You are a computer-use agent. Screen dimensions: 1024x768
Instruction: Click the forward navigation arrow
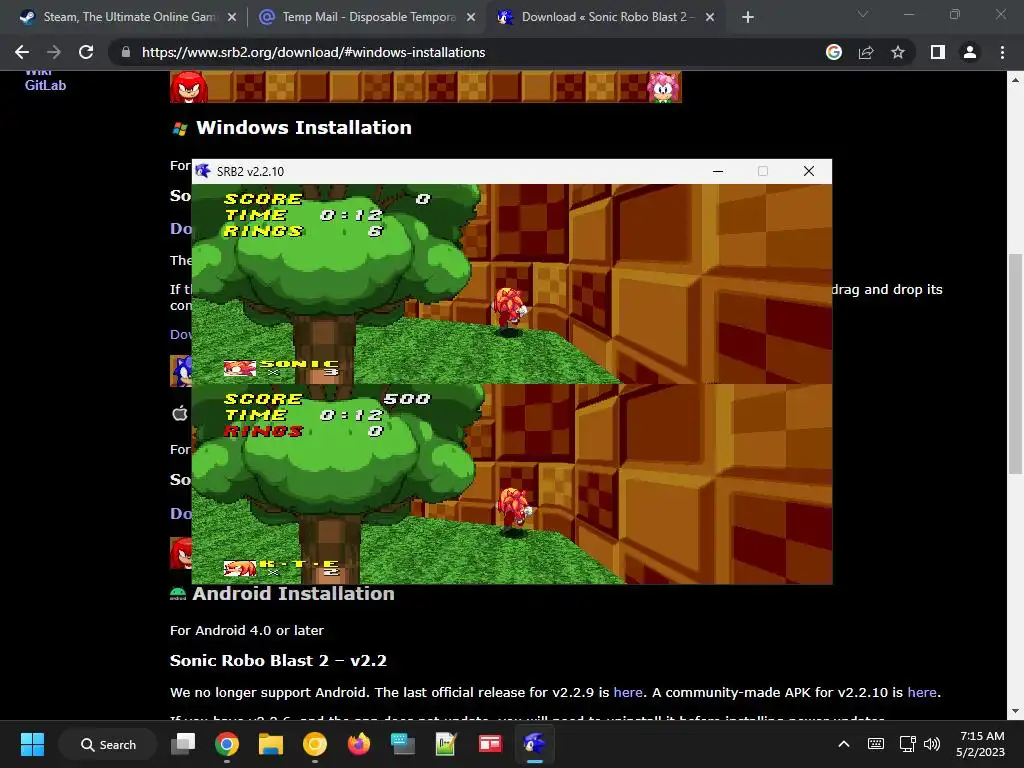point(54,52)
